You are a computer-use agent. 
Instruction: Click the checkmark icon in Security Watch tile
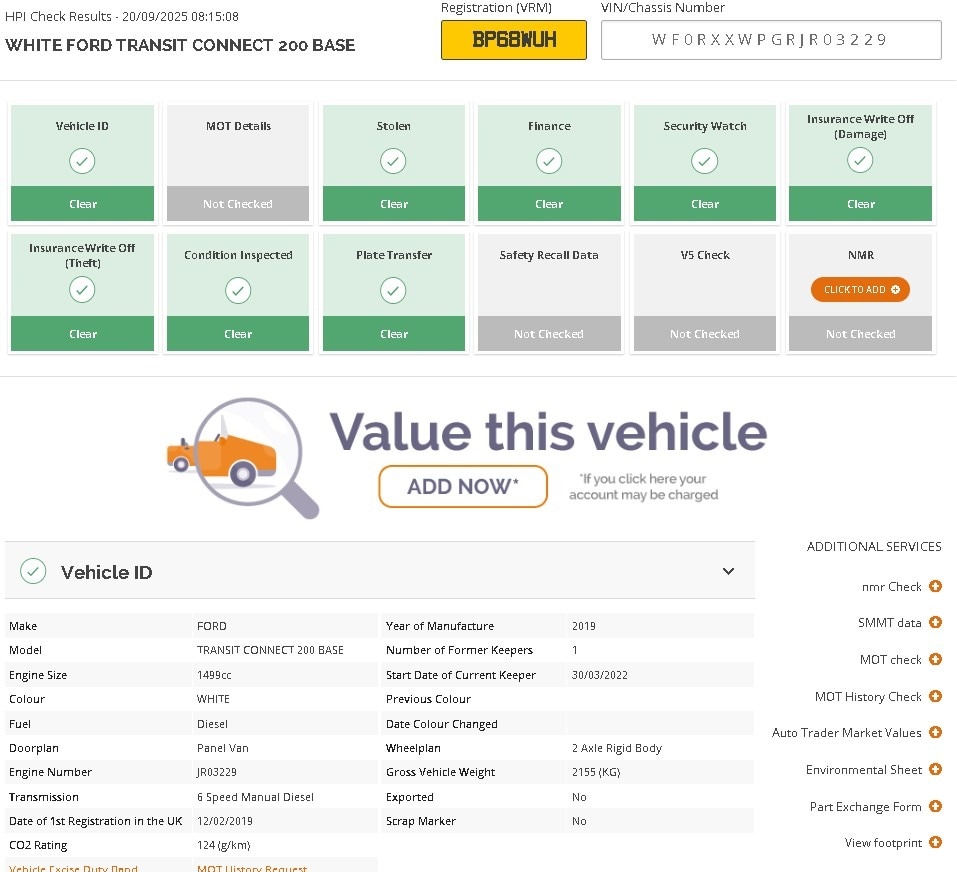click(x=704, y=161)
